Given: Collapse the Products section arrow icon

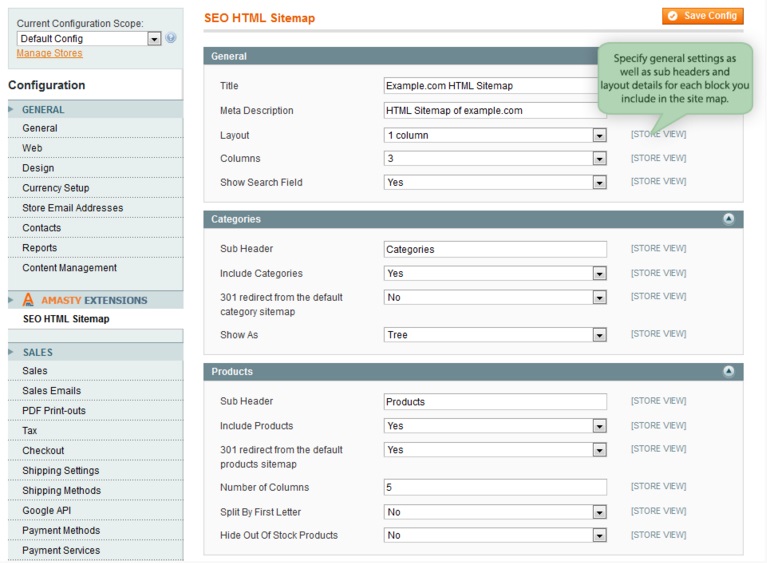Looking at the screenshot, I should [728, 371].
